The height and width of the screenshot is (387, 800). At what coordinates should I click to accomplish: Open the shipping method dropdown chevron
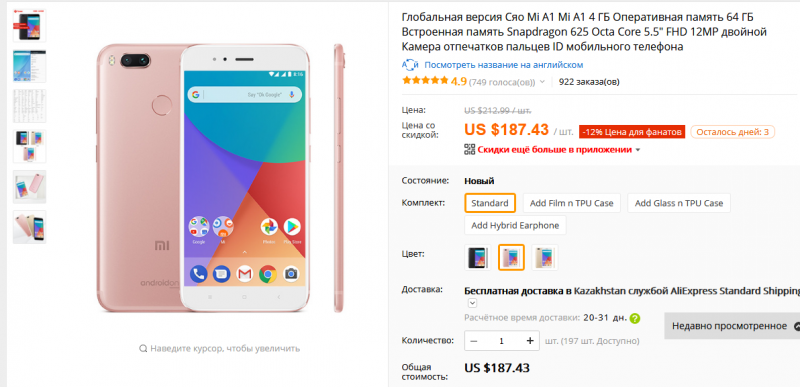(x=472, y=303)
